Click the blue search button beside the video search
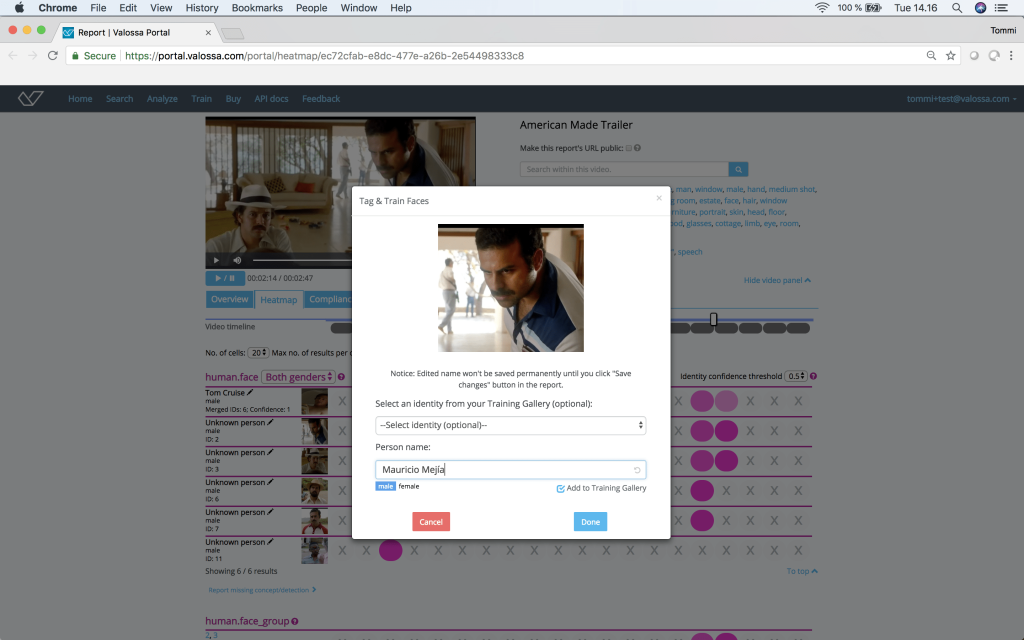 click(x=738, y=169)
